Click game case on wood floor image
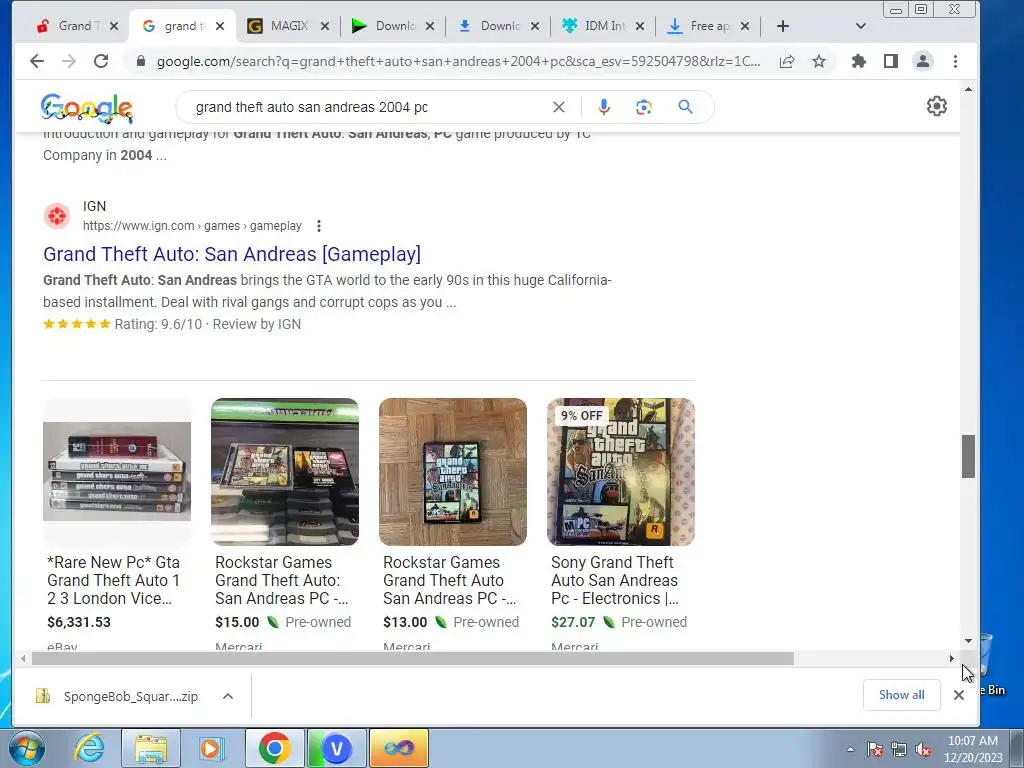This screenshot has height=768, width=1024. click(x=453, y=472)
